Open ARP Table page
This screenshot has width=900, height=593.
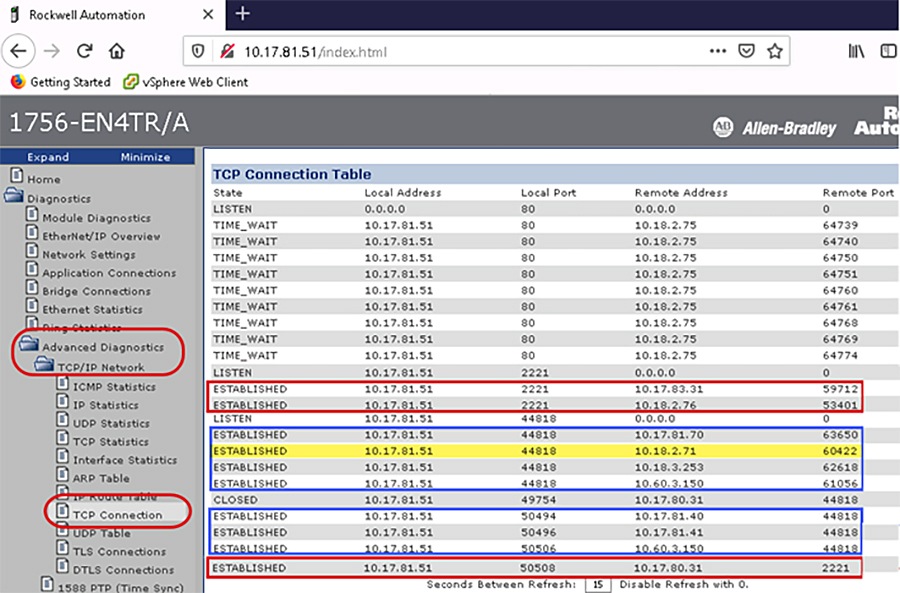pyautogui.click(x=101, y=479)
